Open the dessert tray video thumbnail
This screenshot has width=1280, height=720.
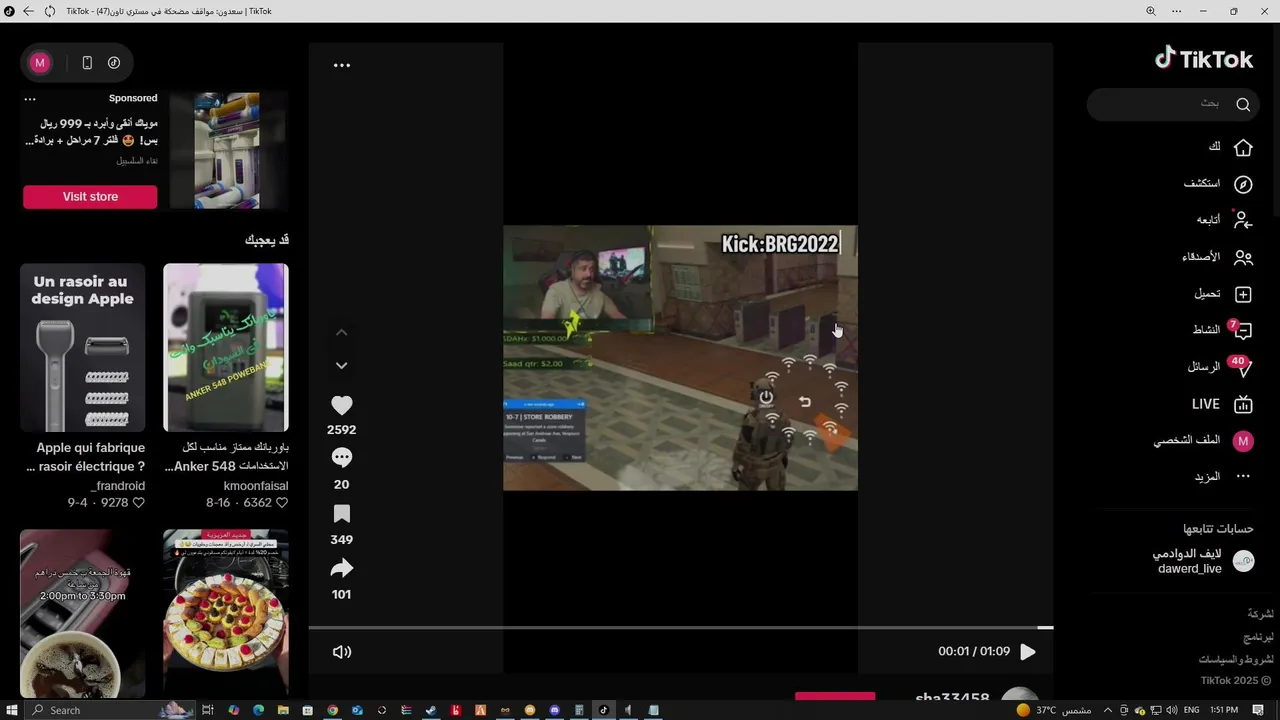226,613
